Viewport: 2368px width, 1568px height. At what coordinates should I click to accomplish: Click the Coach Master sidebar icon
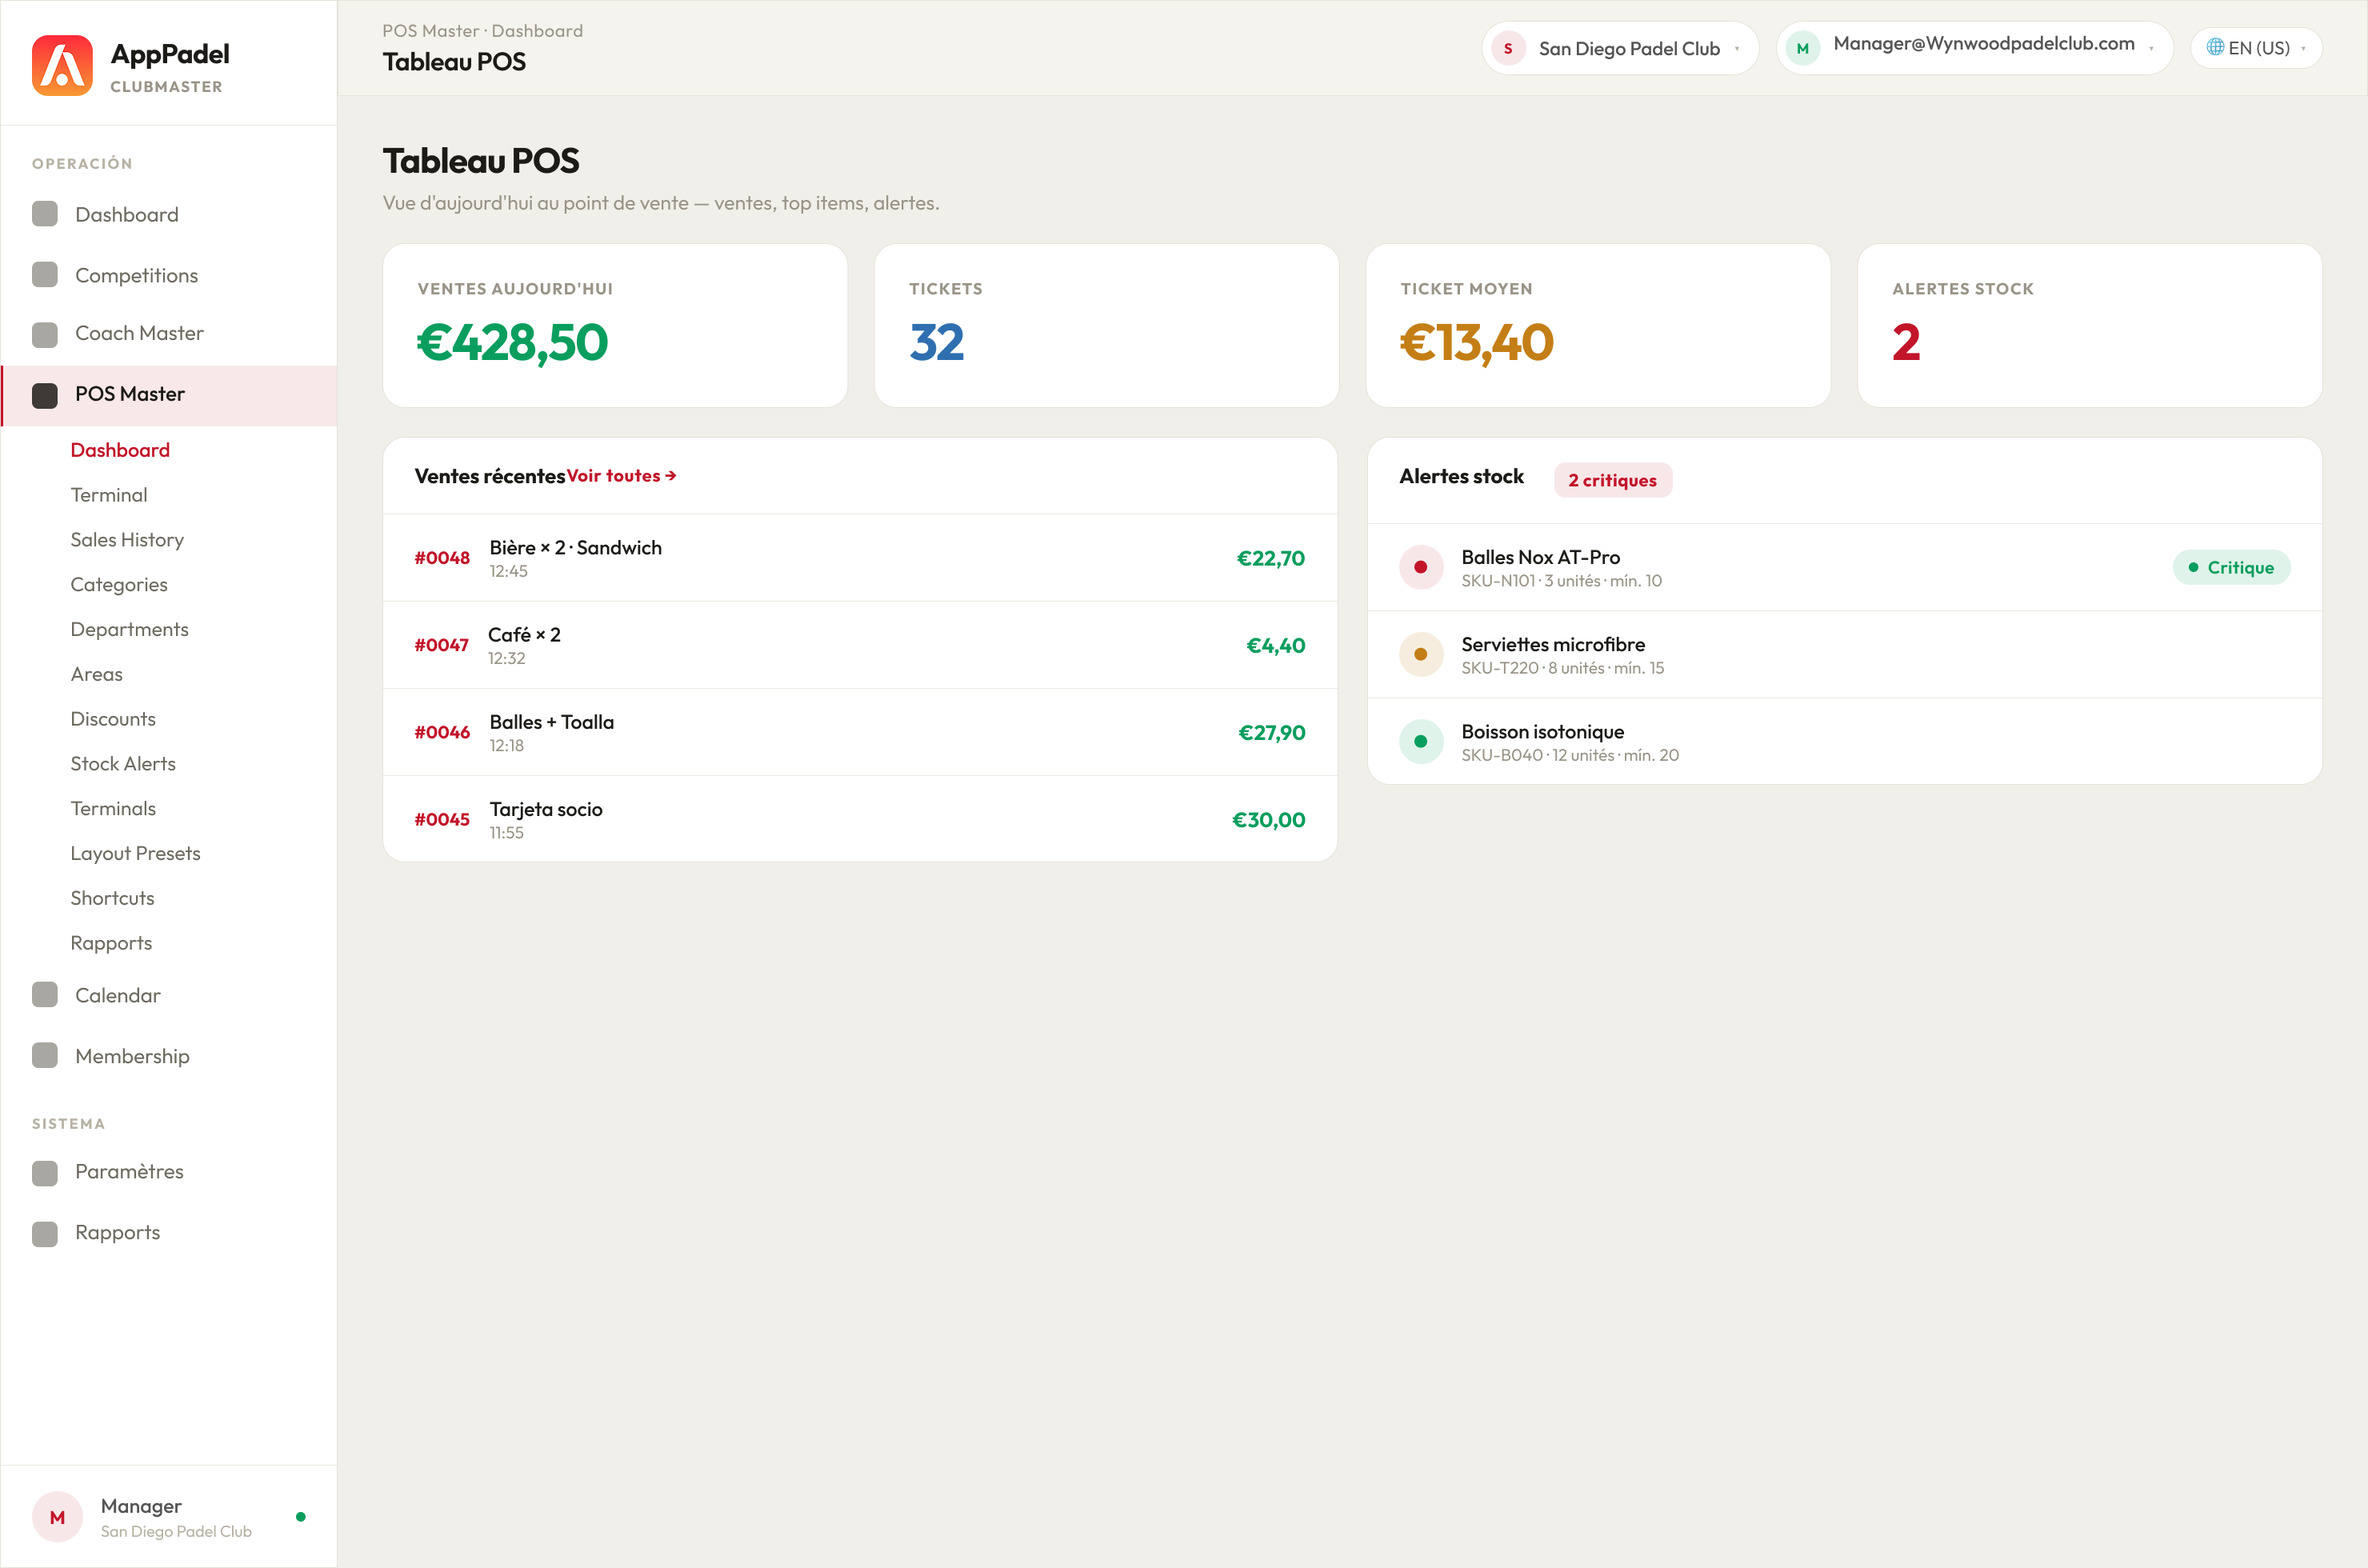click(x=45, y=334)
